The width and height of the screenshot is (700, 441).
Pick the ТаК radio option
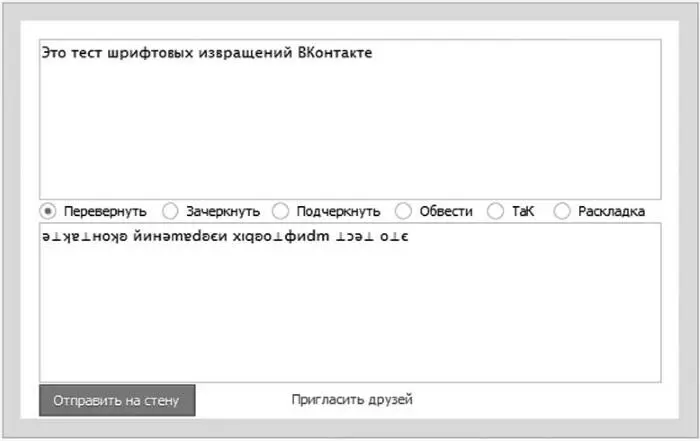[496, 211]
